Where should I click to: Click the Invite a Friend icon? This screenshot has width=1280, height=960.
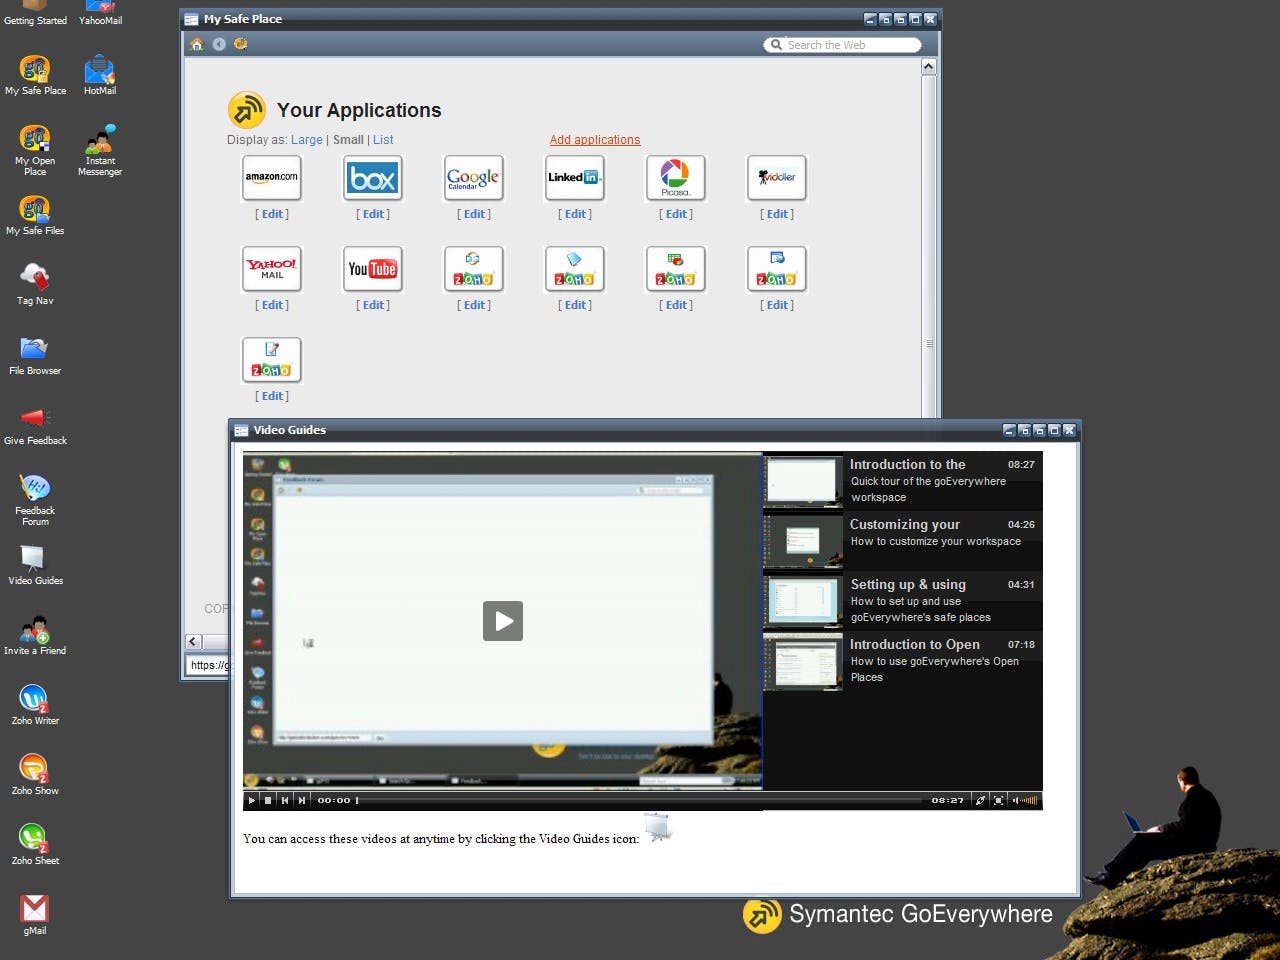[35, 635]
